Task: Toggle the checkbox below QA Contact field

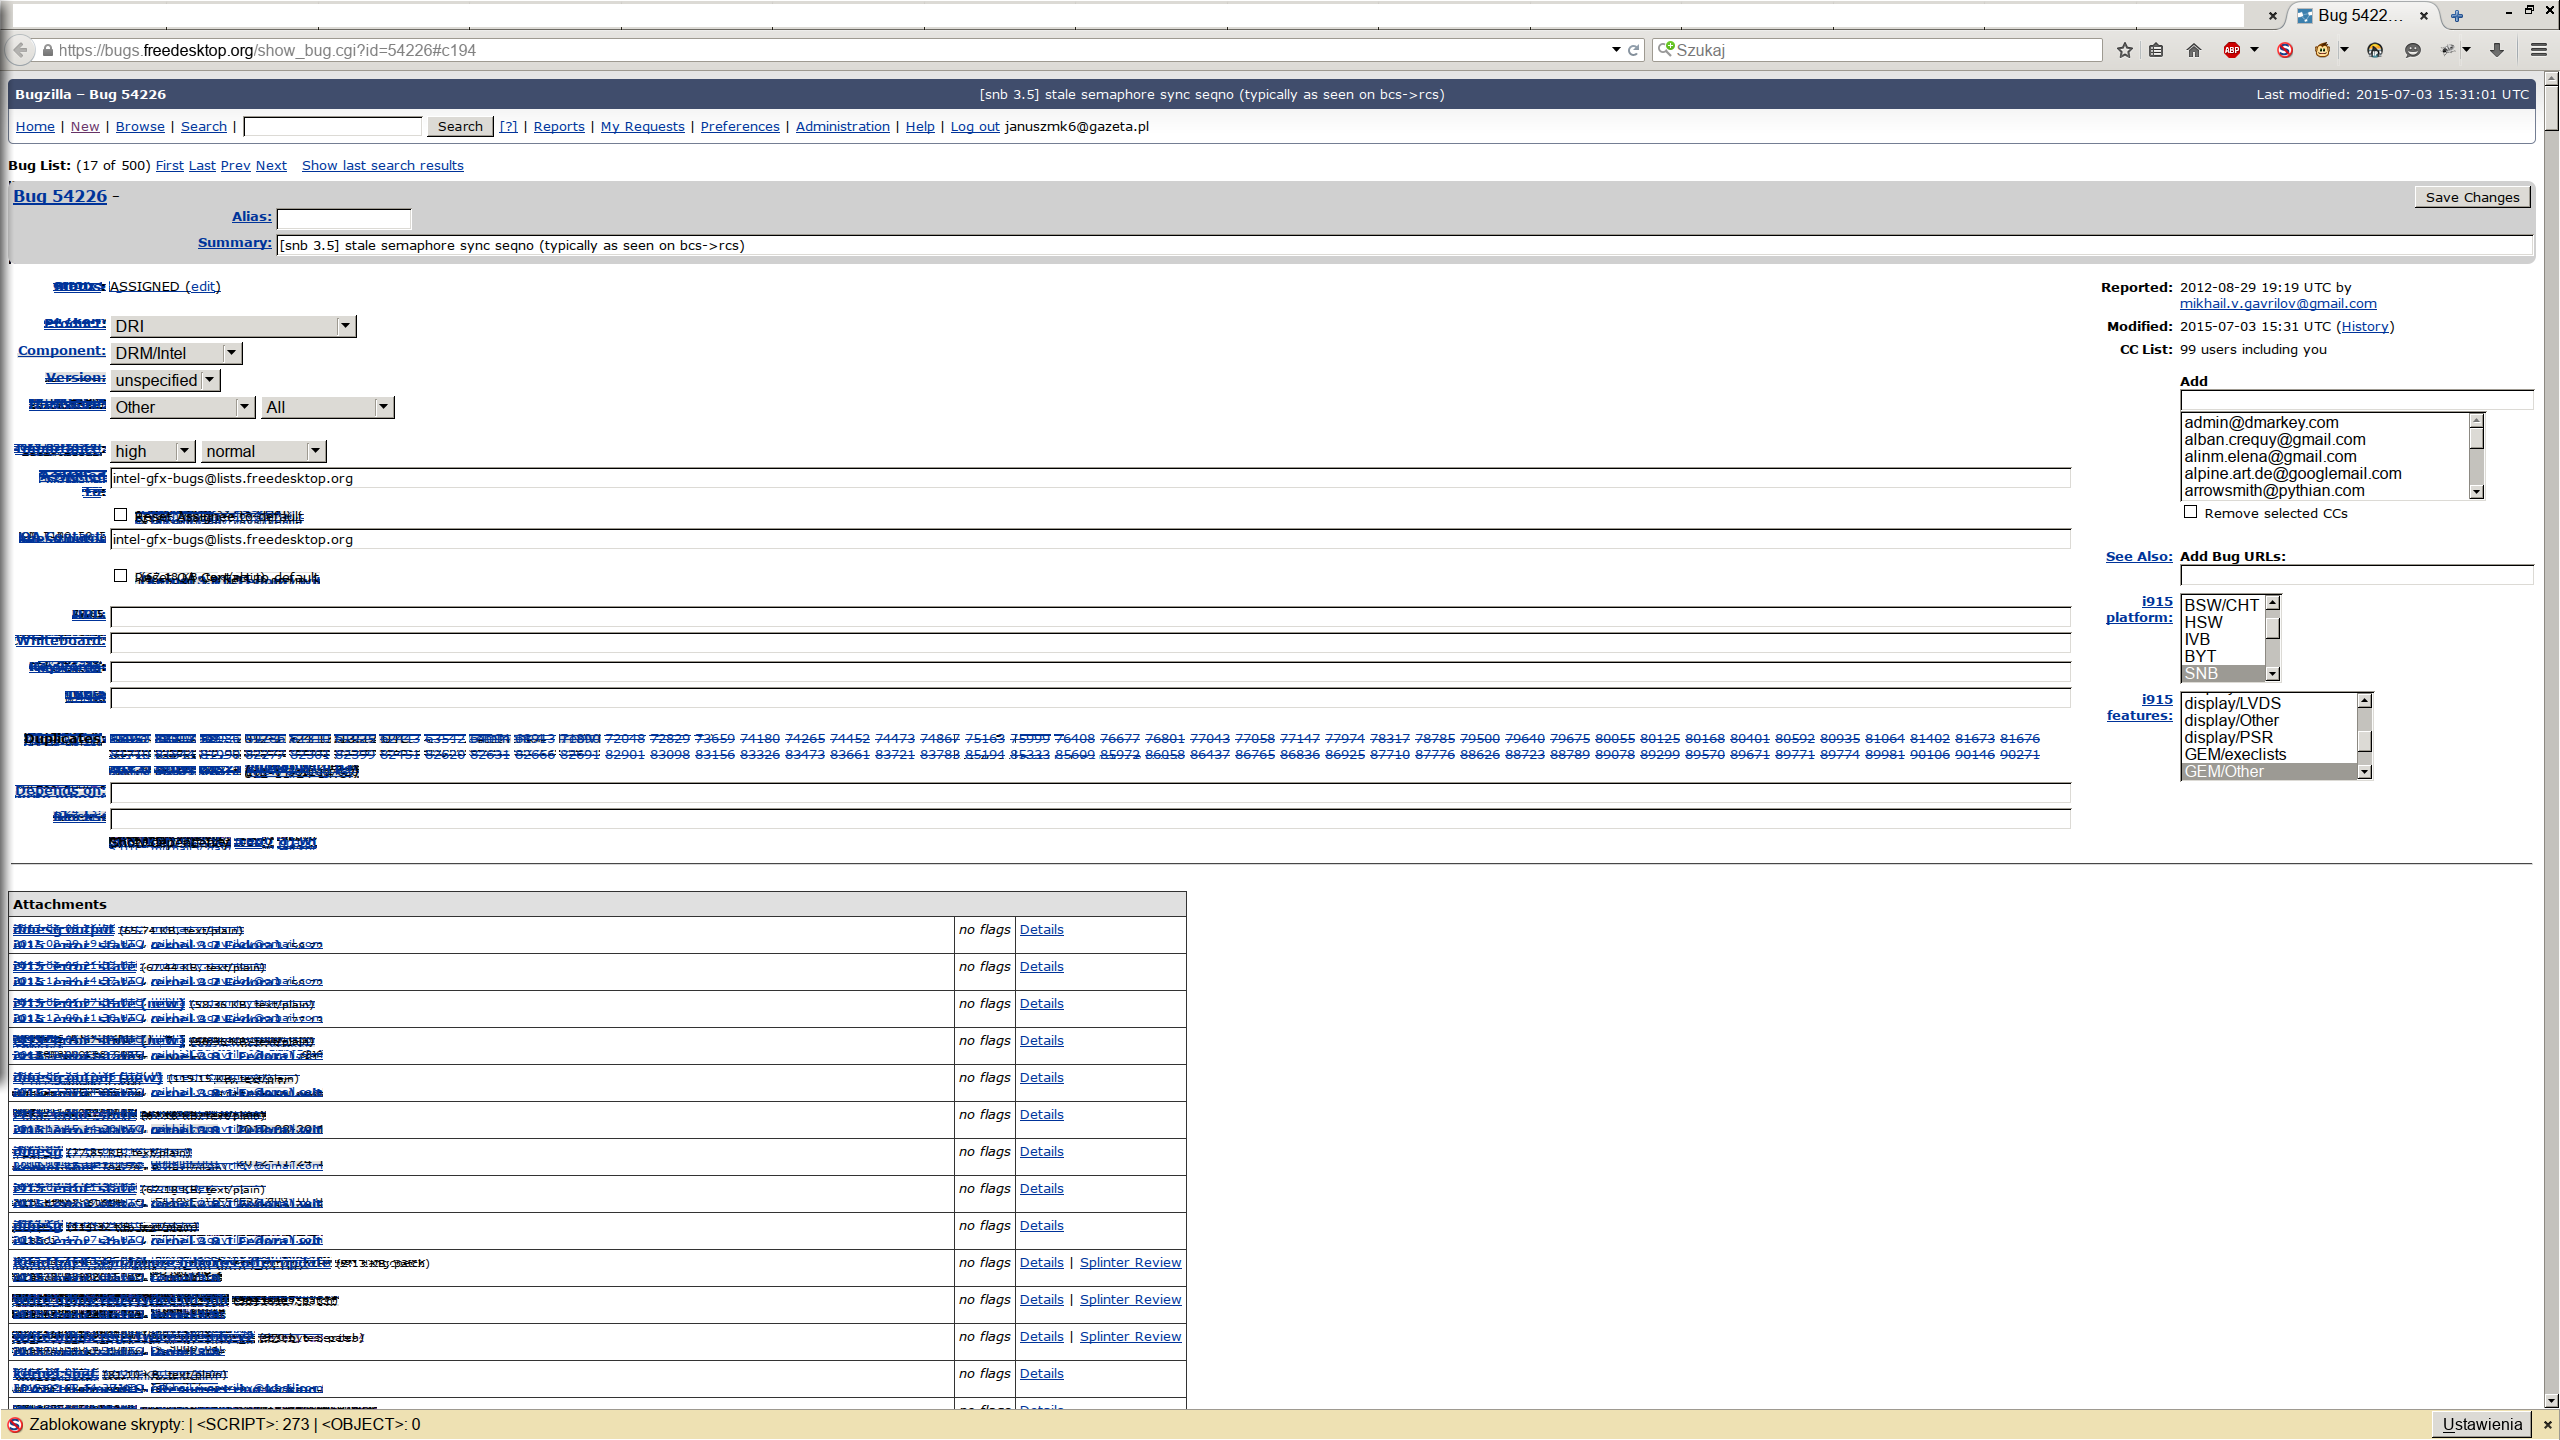Action: [x=121, y=576]
